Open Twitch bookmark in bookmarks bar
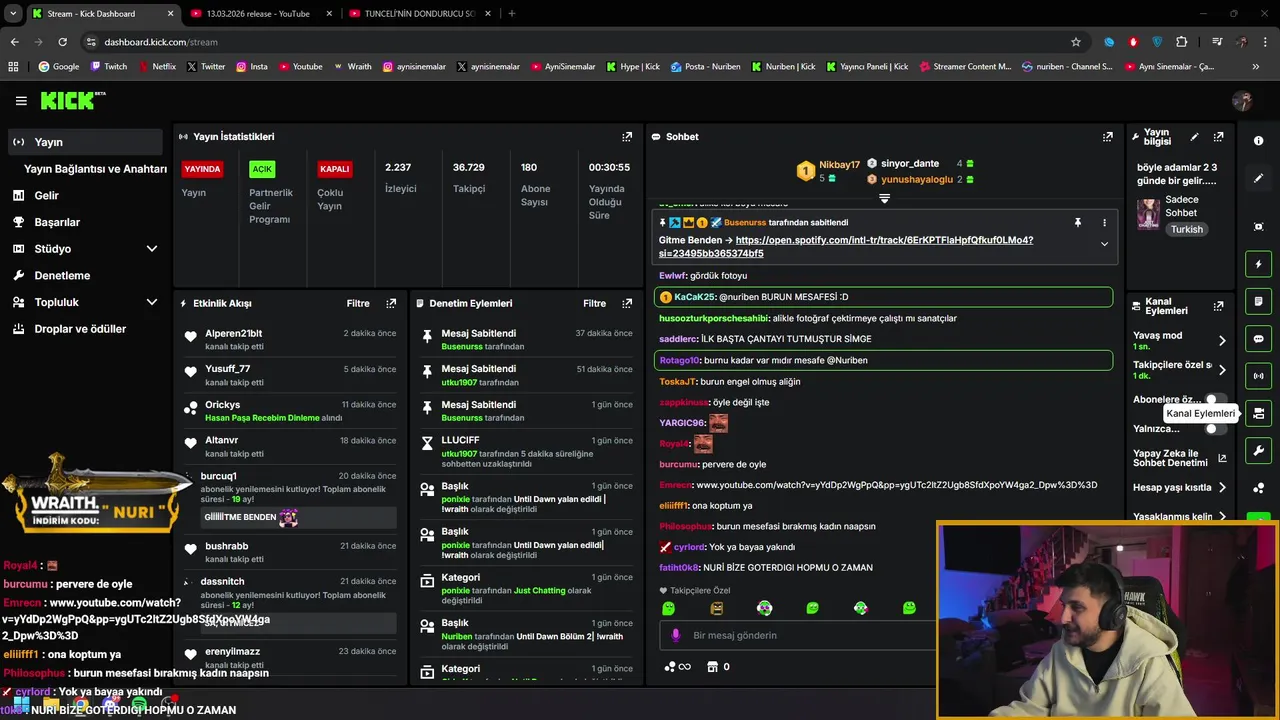 109,67
